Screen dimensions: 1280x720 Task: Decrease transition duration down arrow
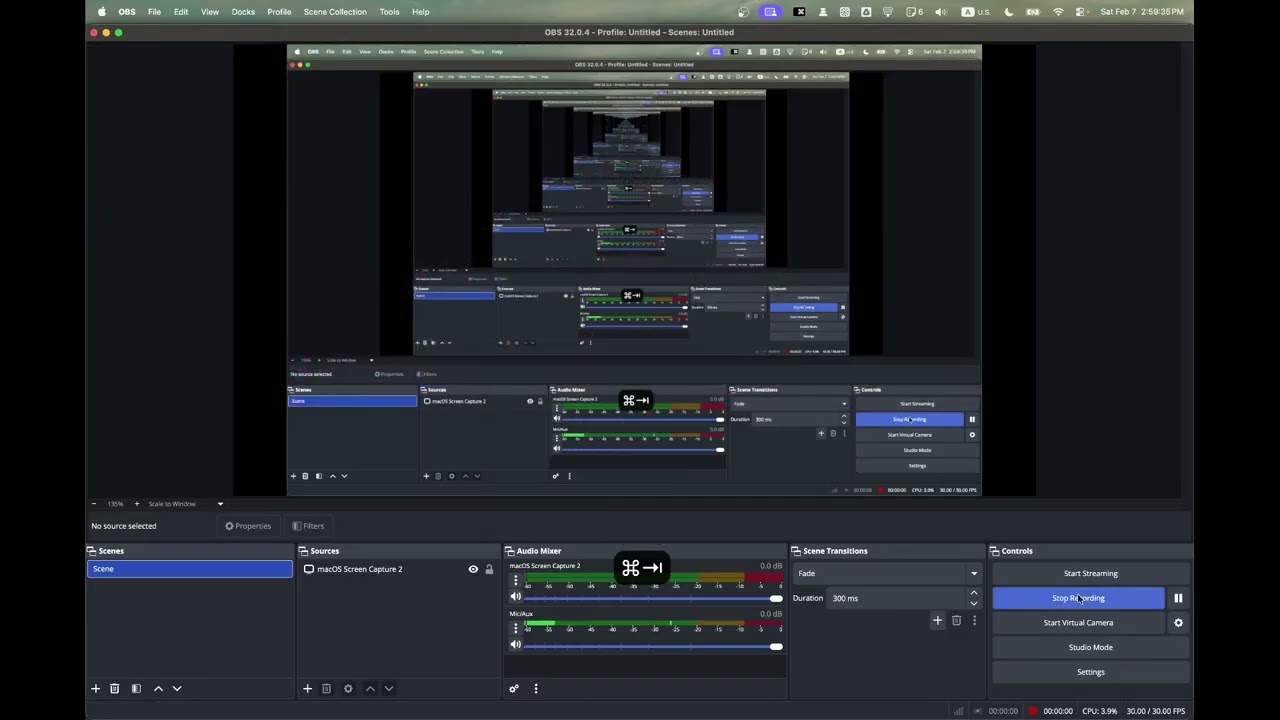point(974,603)
